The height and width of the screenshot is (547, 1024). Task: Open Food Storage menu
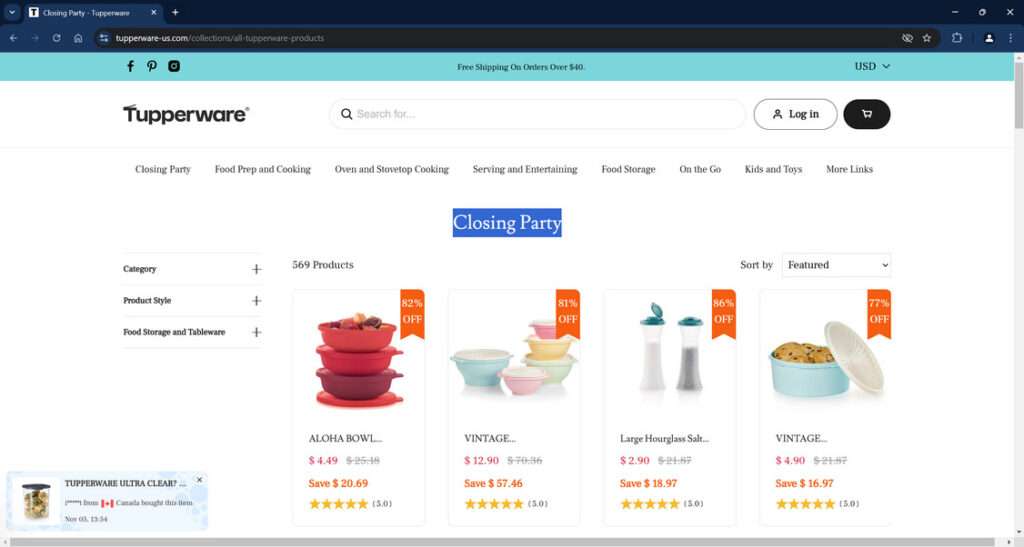pyautogui.click(x=628, y=169)
